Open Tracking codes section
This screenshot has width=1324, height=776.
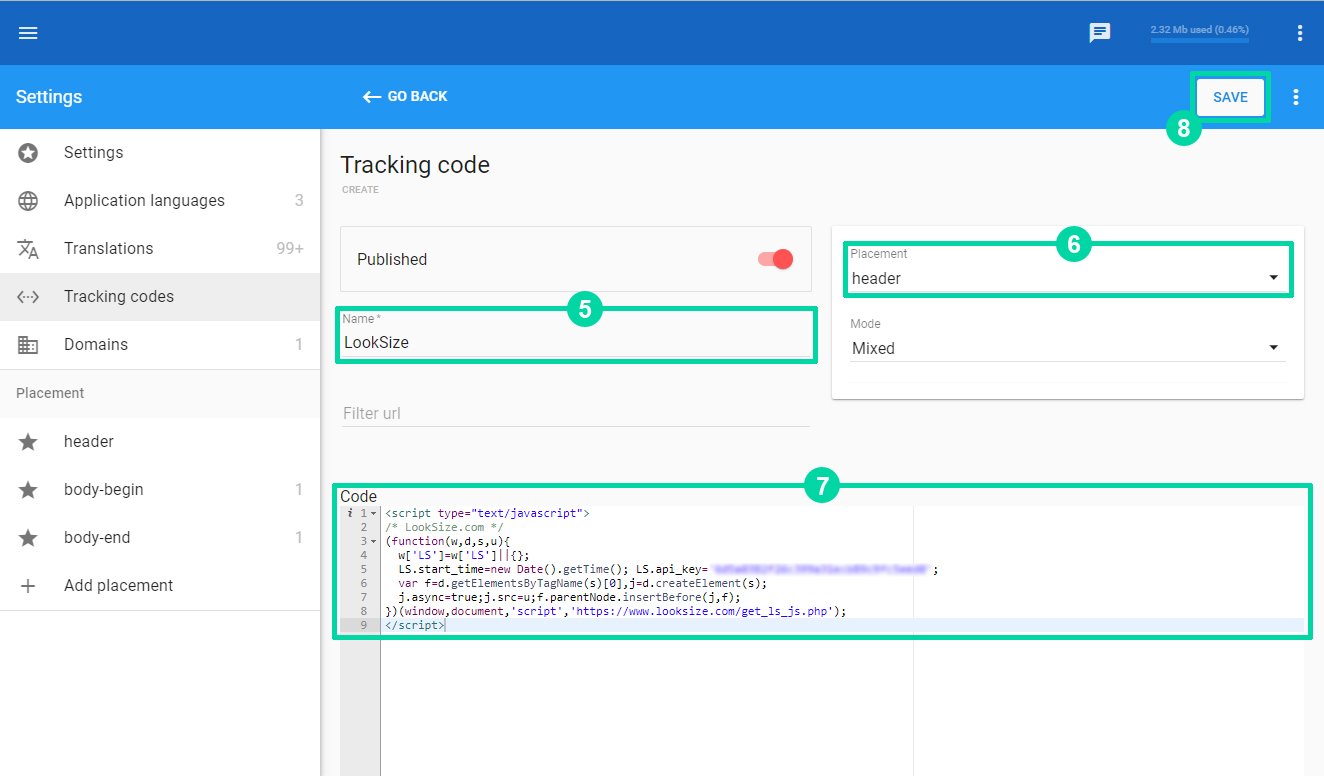160,297
